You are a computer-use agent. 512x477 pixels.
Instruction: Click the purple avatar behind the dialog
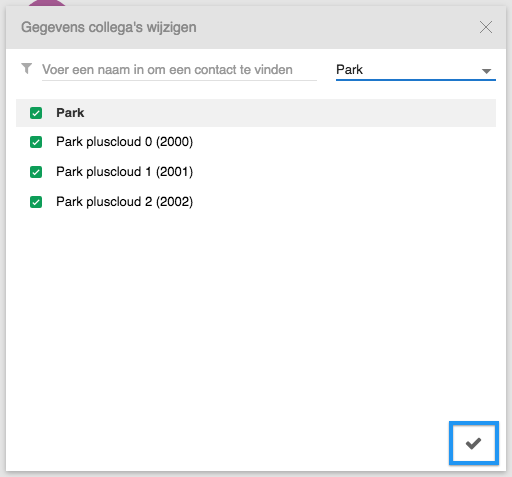tap(47, 3)
